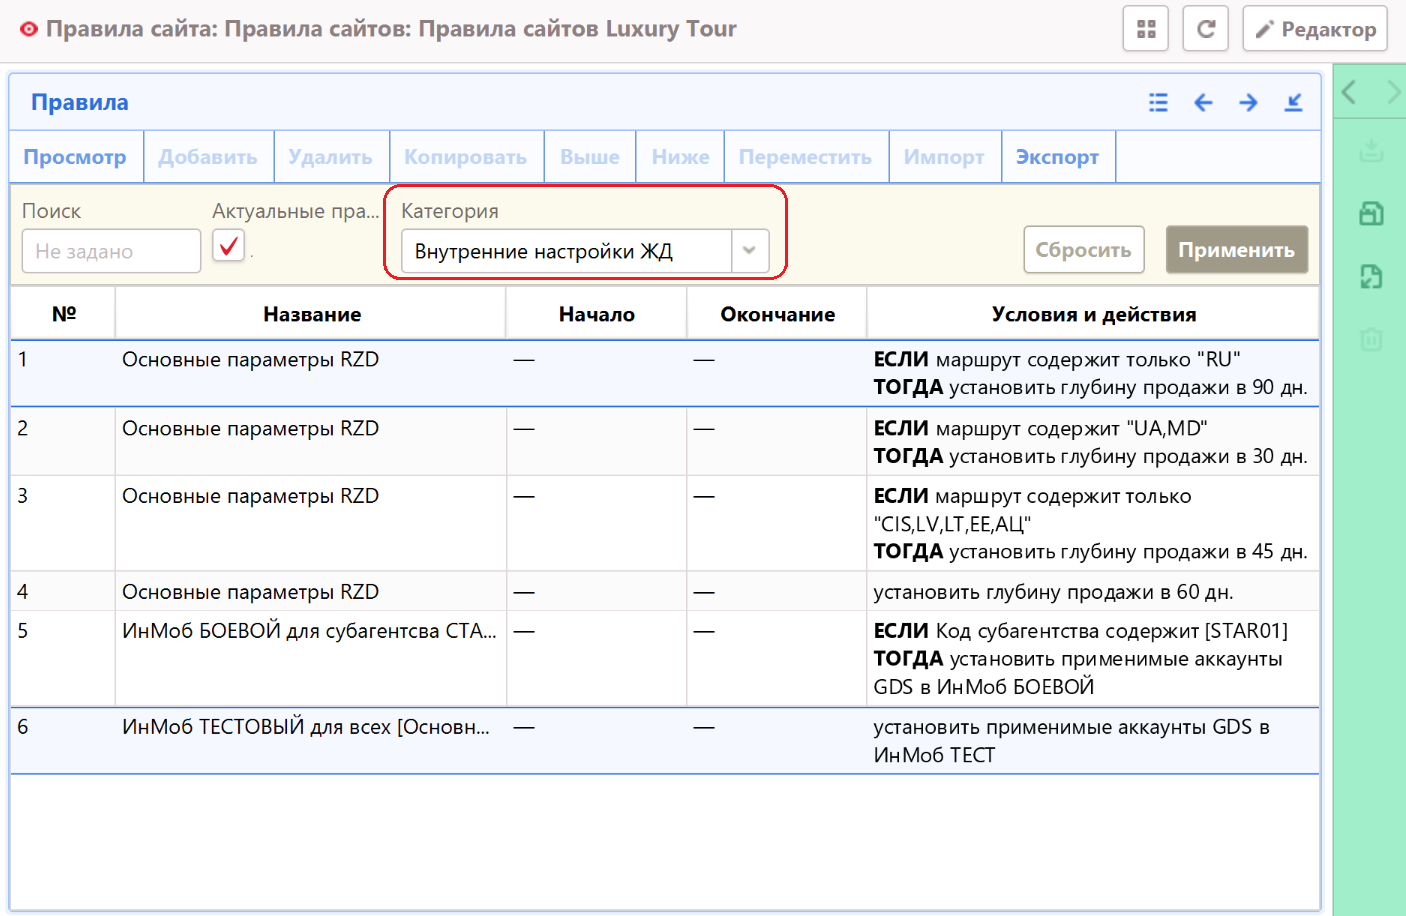Click the left chevron in green sidebar
Image resolution: width=1406 pixels, height=916 pixels.
[1349, 93]
